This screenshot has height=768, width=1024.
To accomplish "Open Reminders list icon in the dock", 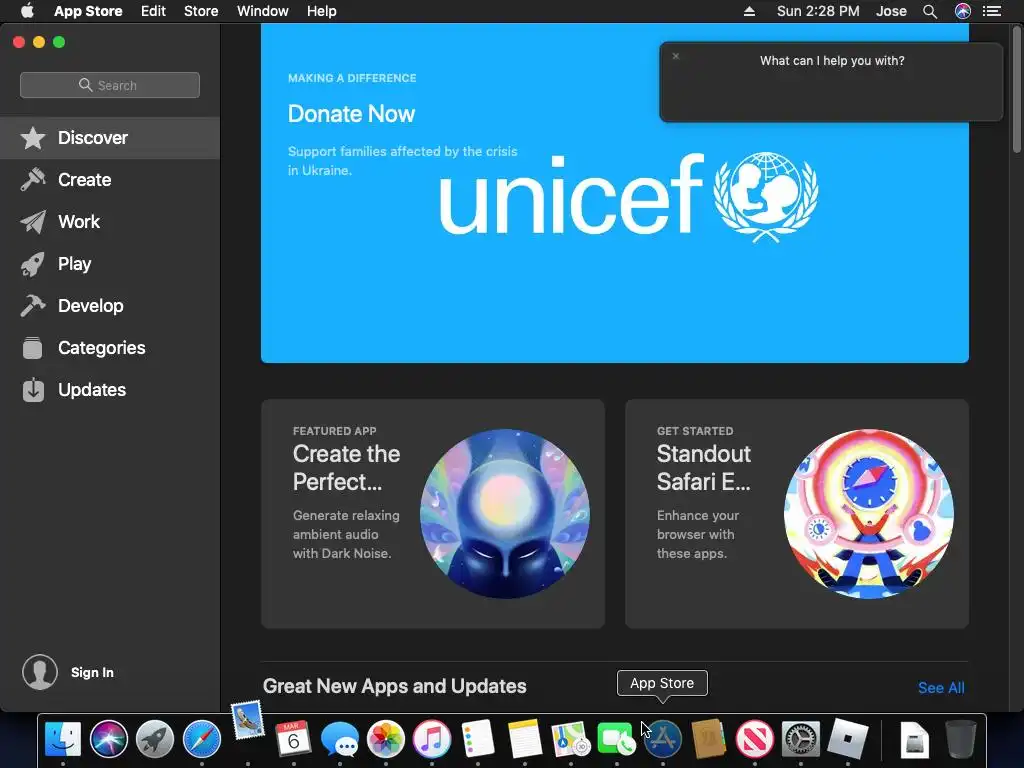I will click(x=478, y=739).
